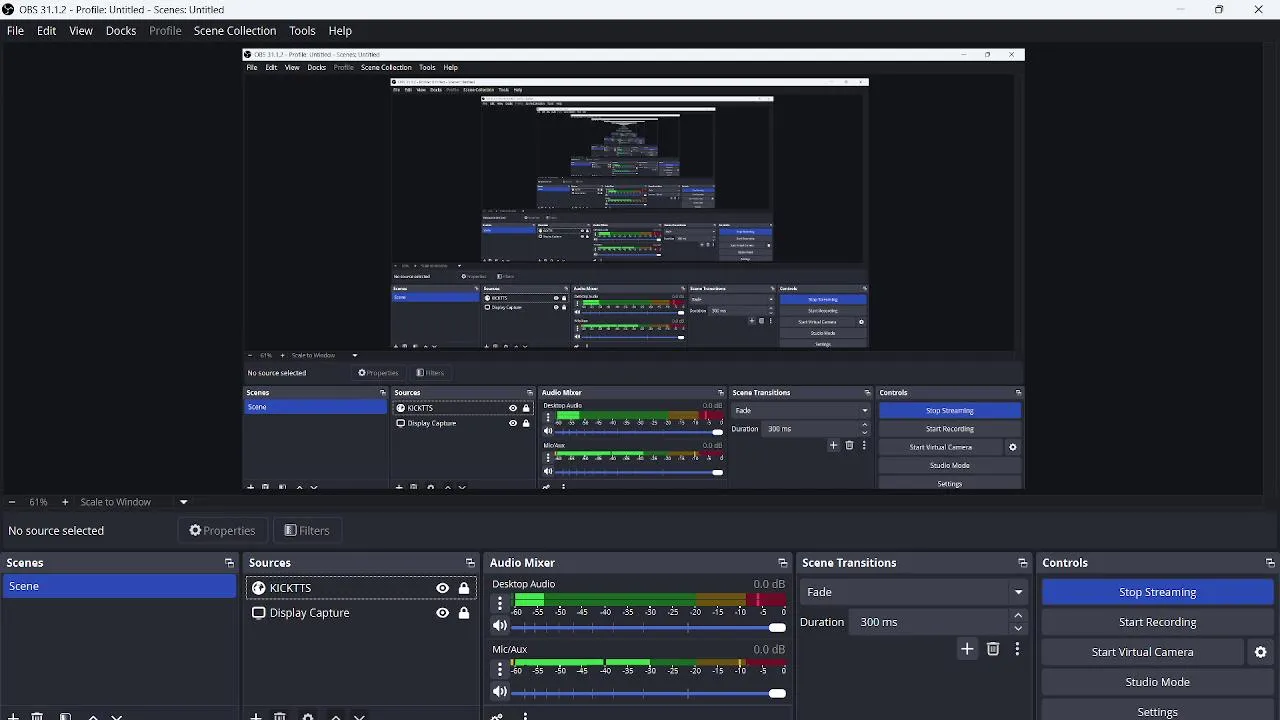Click the Properties button

222,531
